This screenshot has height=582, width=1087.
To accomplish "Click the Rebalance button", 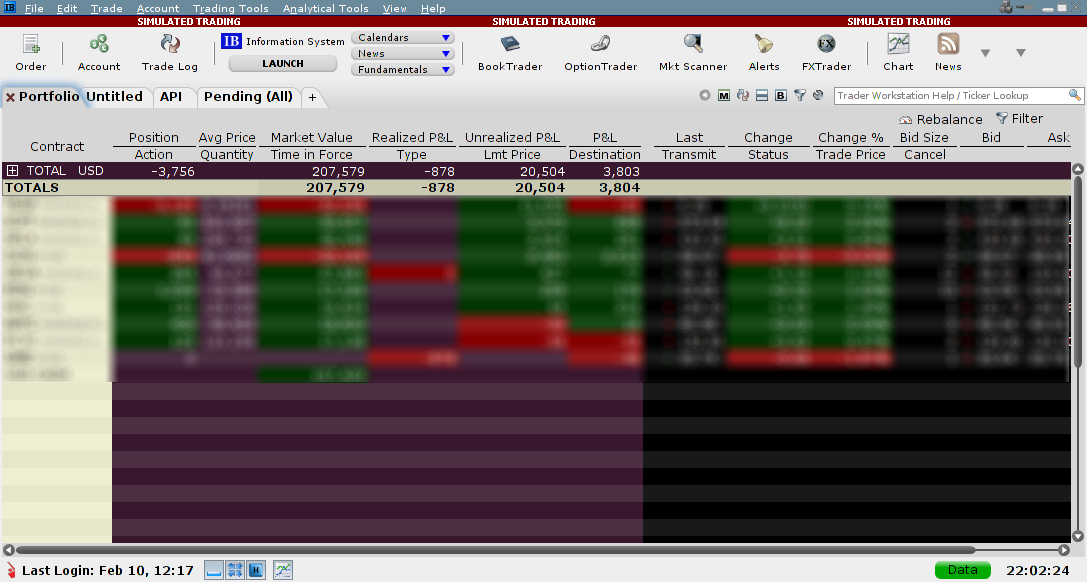I will [941, 119].
